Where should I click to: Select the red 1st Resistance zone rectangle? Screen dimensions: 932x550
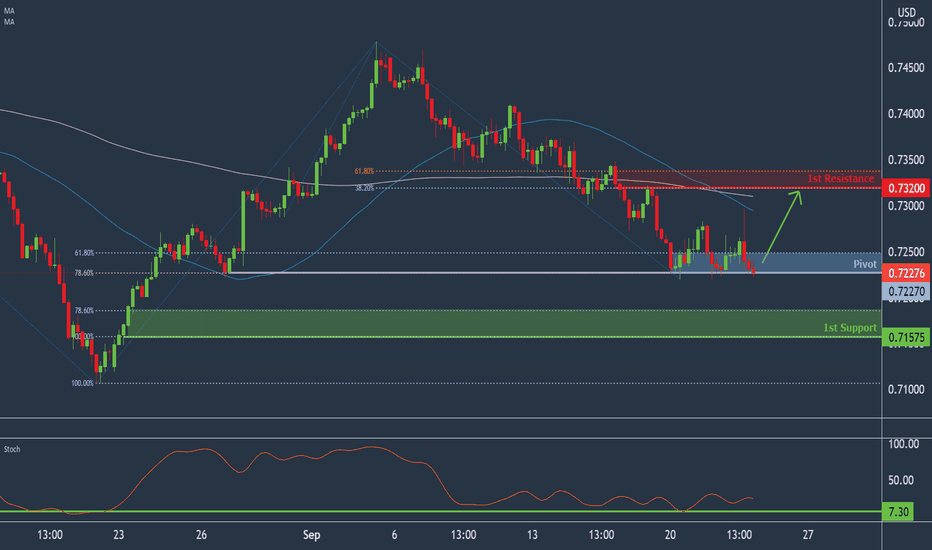(x=748, y=180)
